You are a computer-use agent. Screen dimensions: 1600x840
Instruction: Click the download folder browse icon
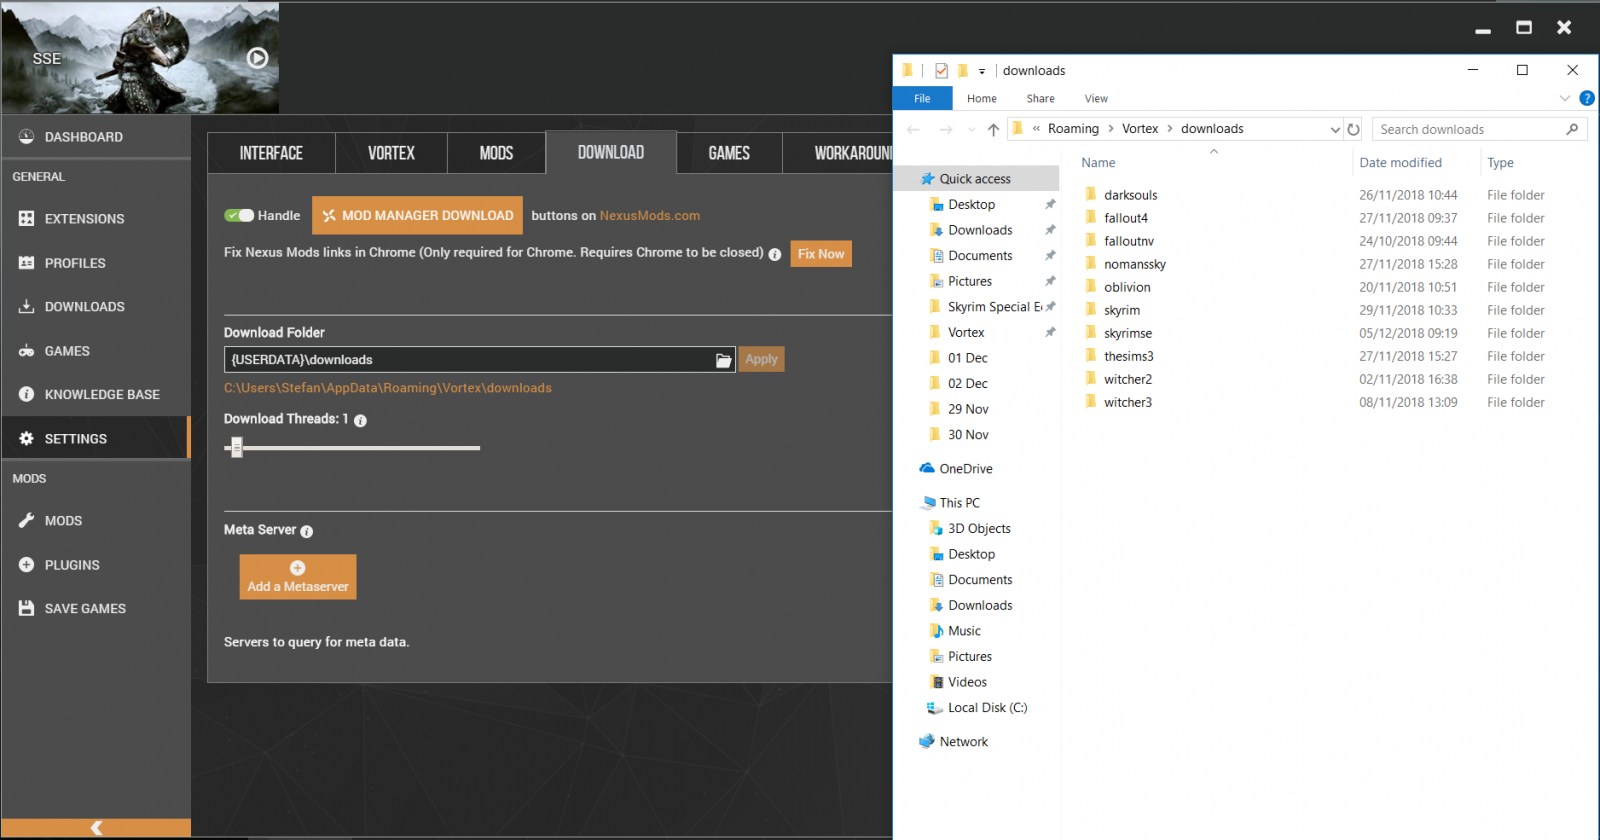point(723,360)
